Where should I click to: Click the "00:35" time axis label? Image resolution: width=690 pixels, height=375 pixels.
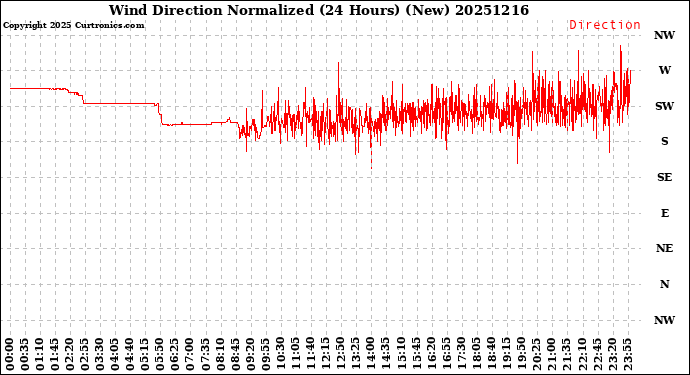tap(25, 355)
